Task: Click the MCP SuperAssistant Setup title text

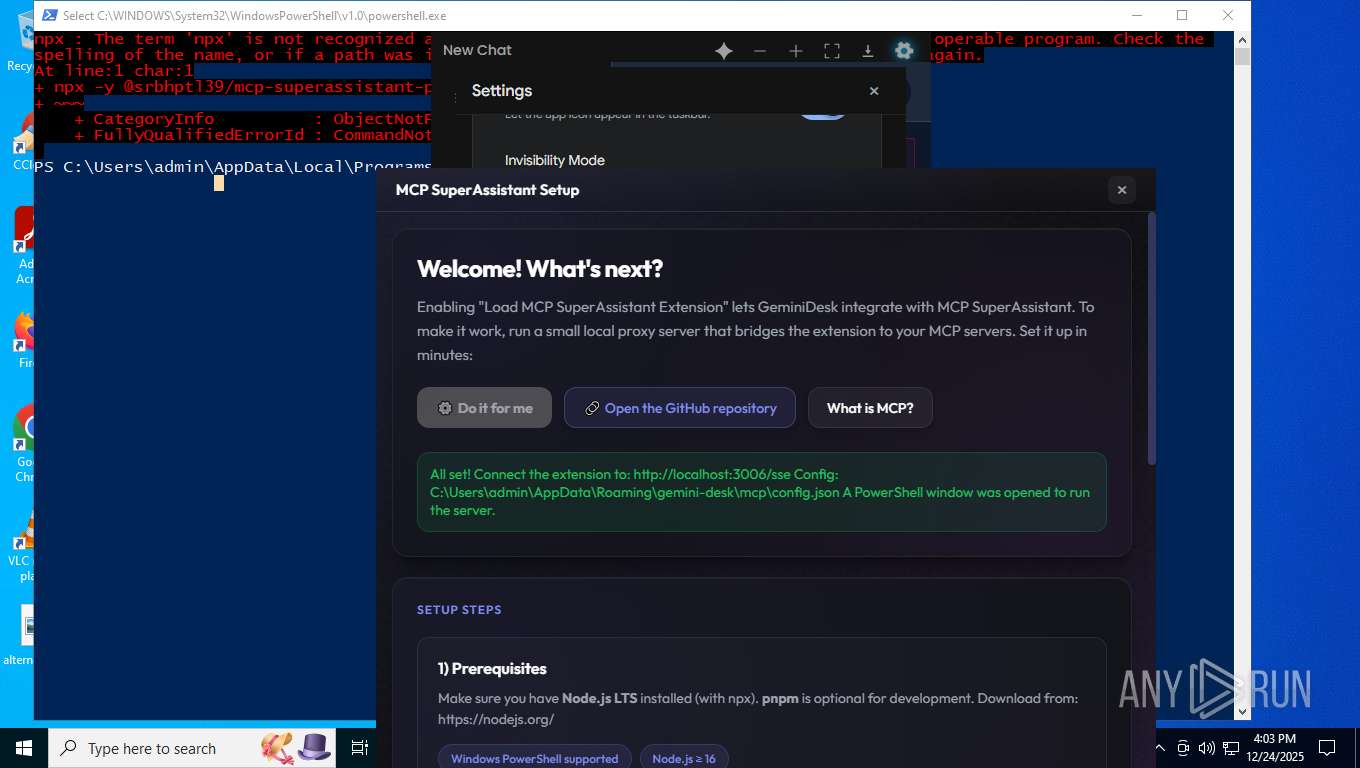Action: [487, 190]
